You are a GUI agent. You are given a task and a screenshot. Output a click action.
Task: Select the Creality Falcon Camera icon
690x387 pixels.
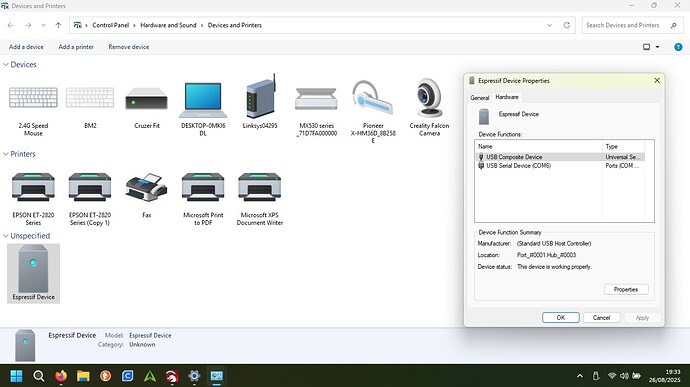(x=429, y=97)
